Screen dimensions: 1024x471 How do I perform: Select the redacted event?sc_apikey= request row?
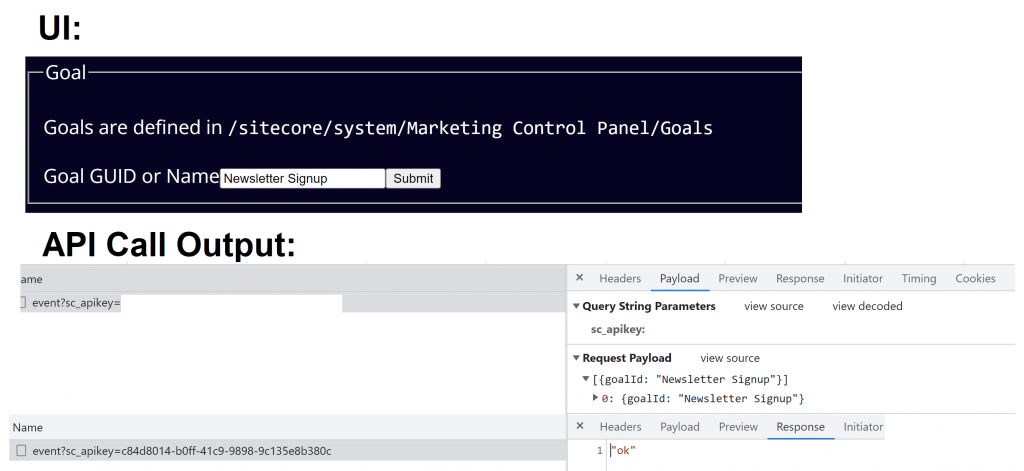click(293, 302)
